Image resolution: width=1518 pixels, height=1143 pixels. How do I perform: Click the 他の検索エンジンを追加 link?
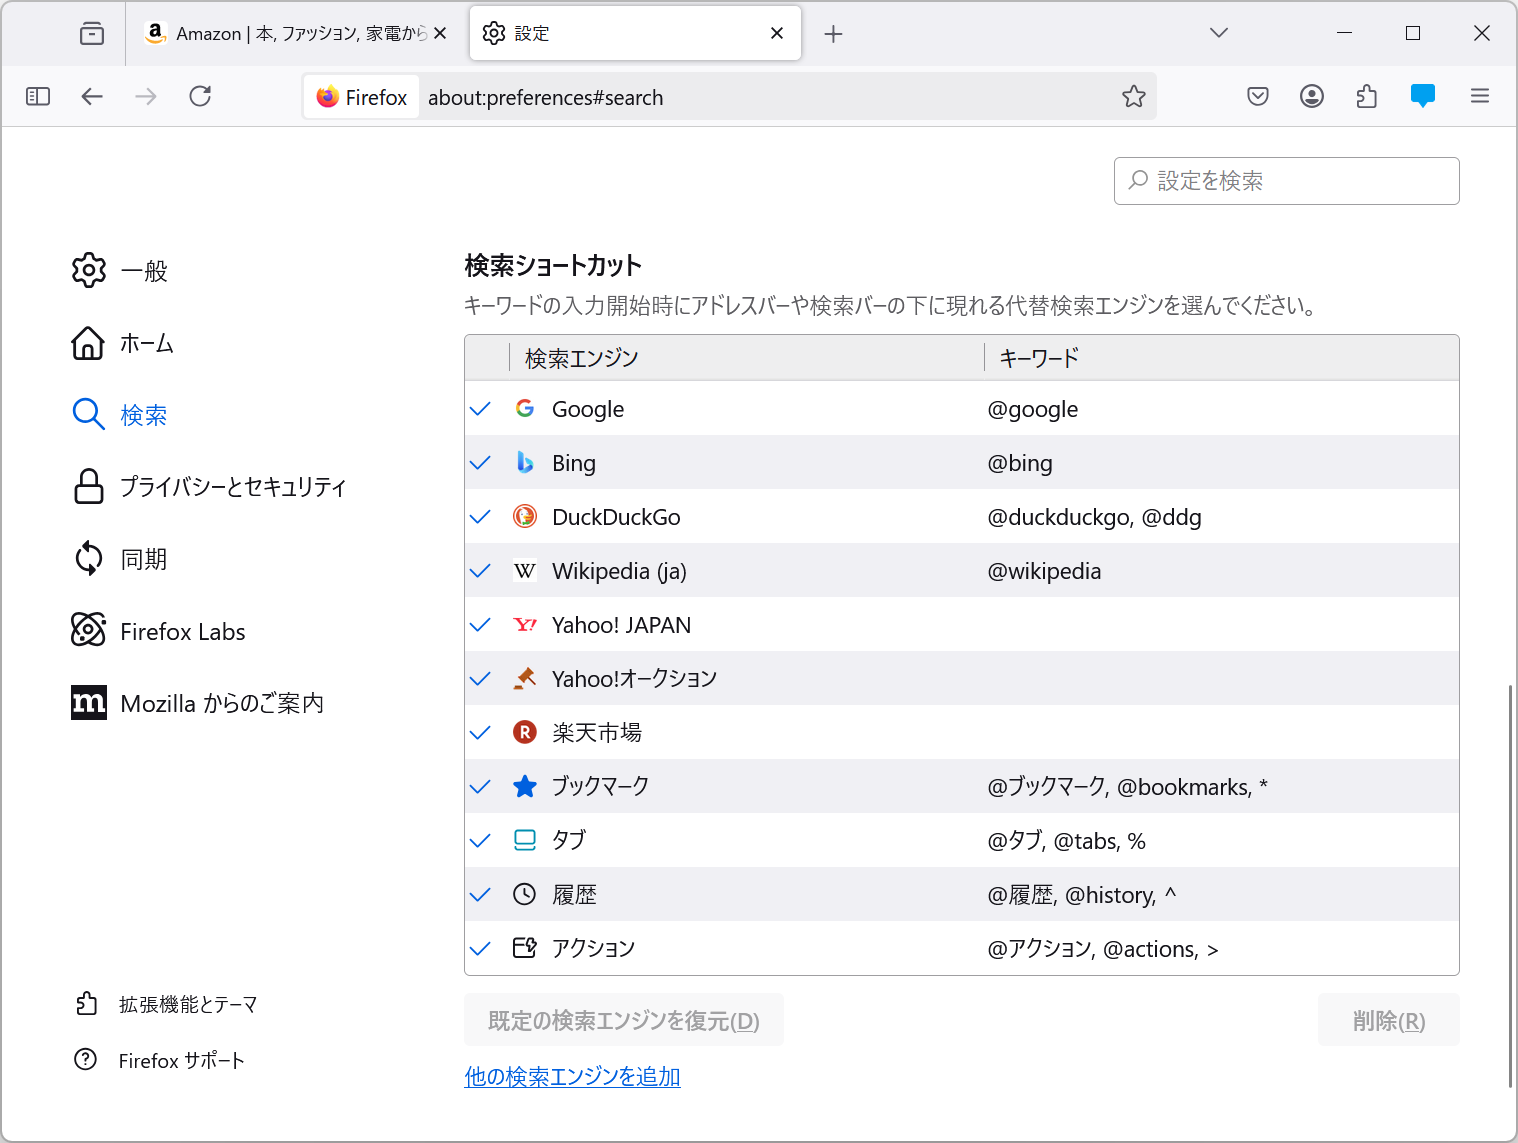pos(571,1077)
